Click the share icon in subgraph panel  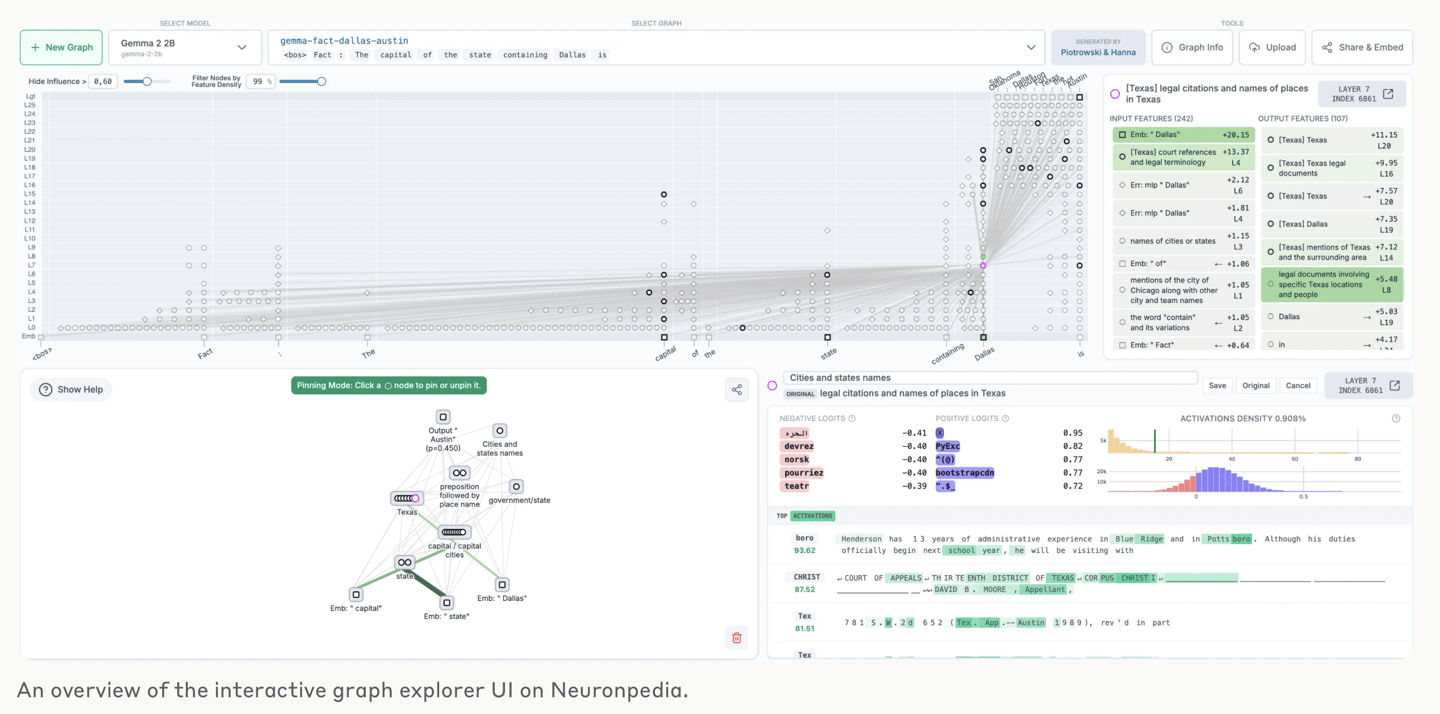tap(737, 390)
